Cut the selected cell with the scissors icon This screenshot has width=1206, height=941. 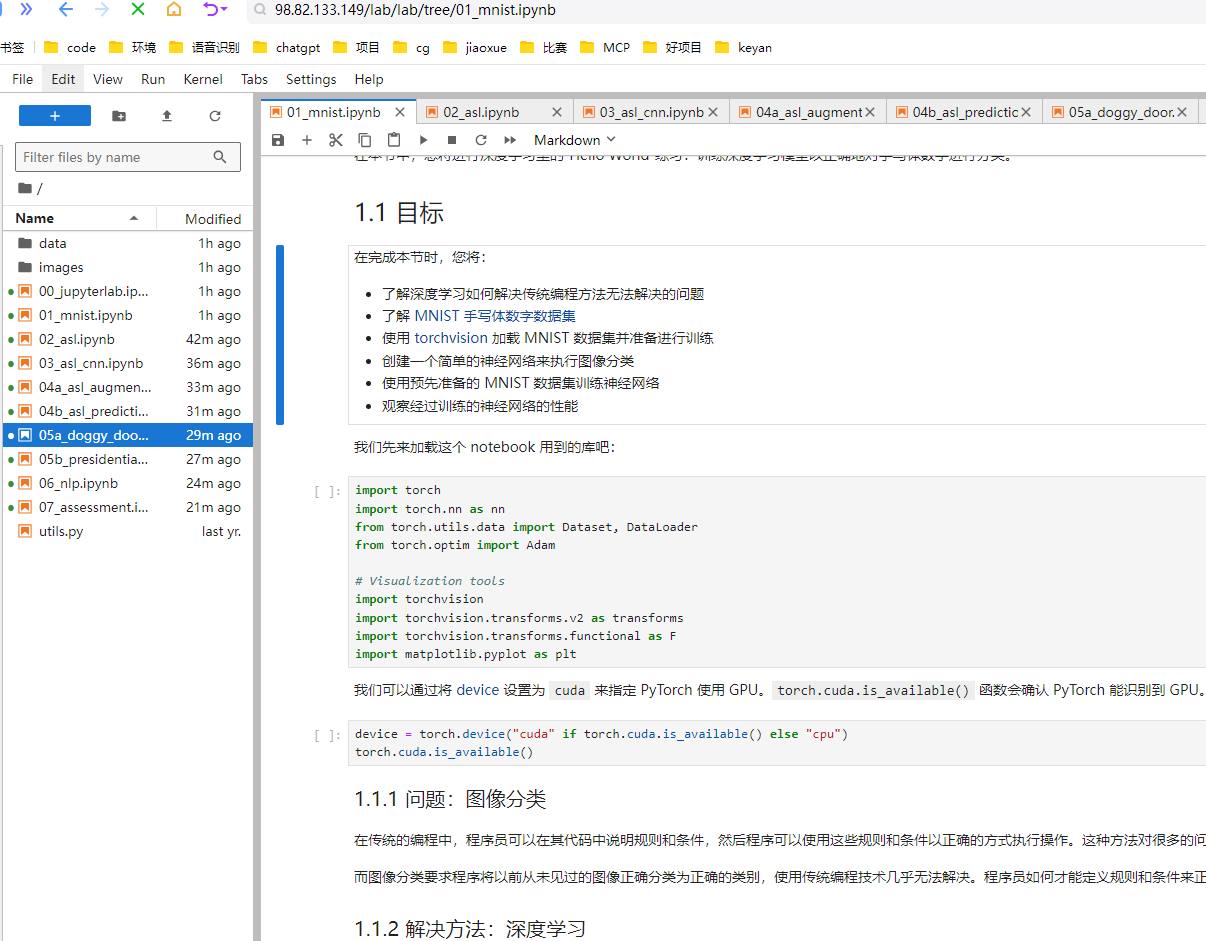[336, 140]
